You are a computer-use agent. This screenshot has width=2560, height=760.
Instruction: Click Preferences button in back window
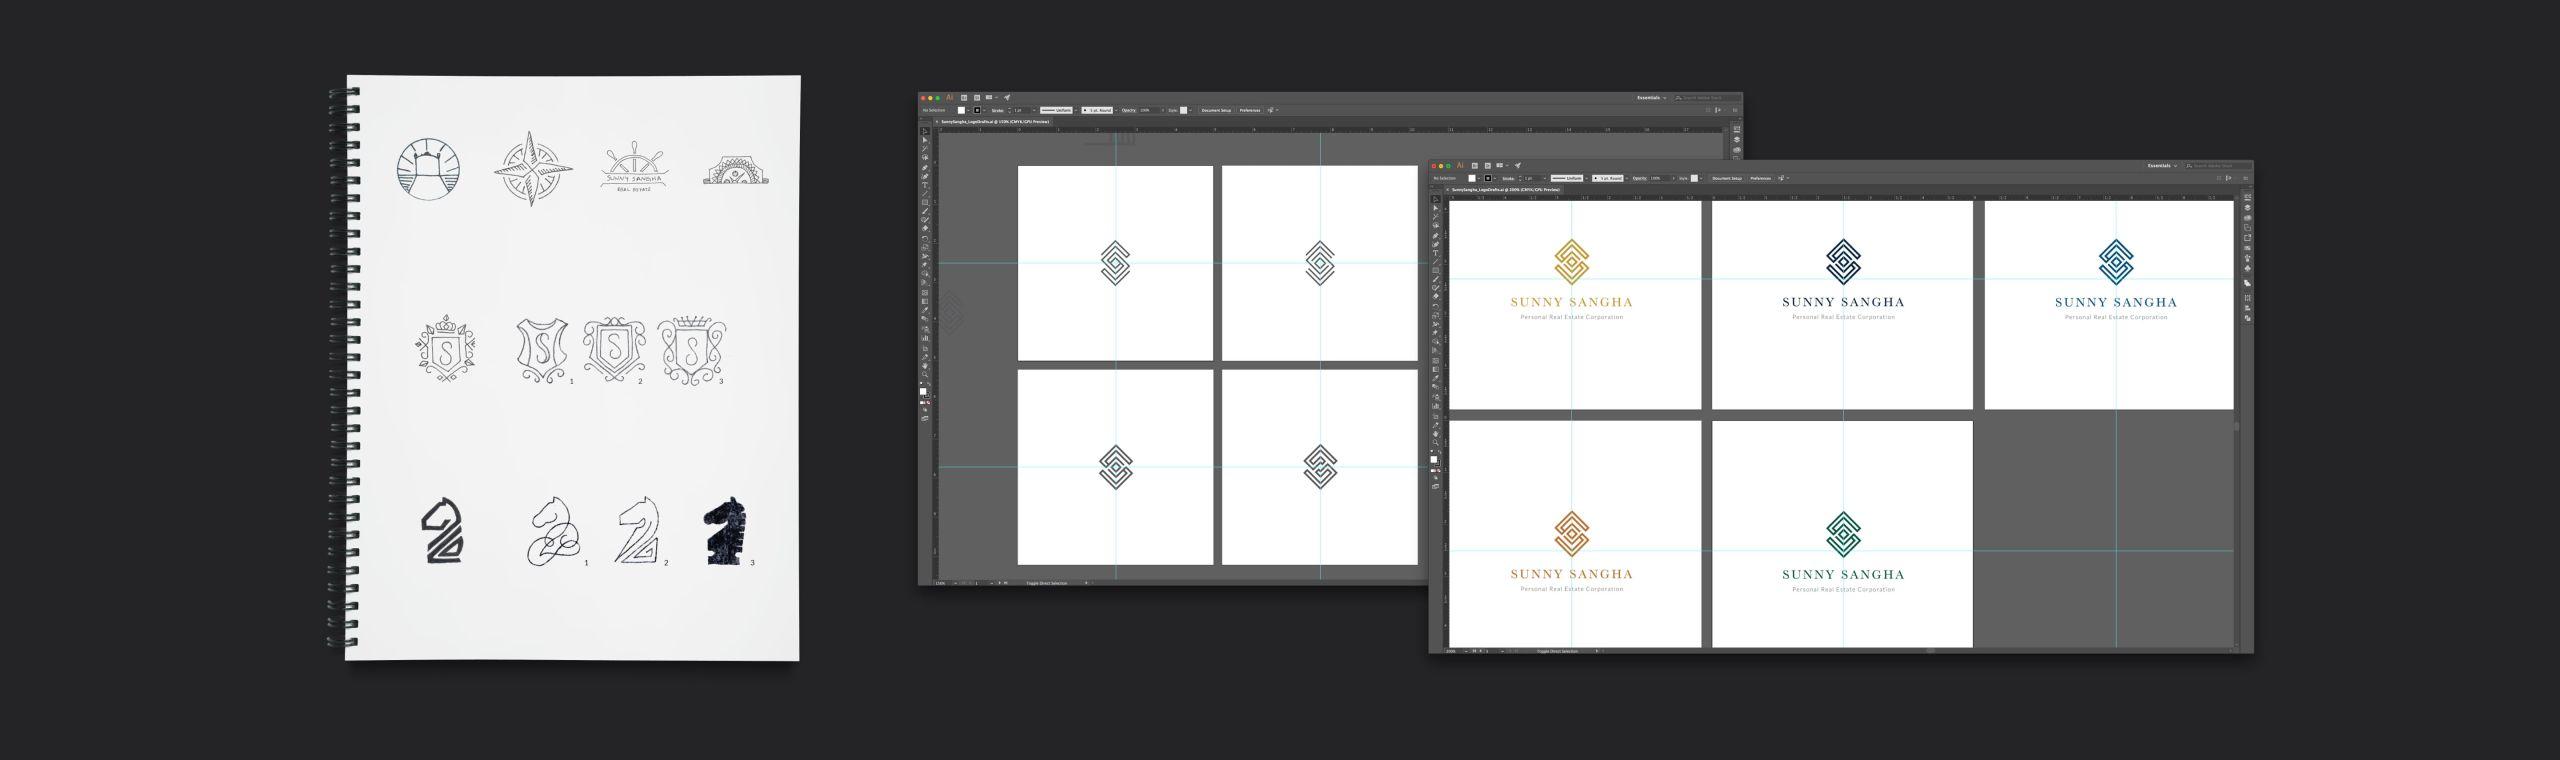click(1250, 110)
